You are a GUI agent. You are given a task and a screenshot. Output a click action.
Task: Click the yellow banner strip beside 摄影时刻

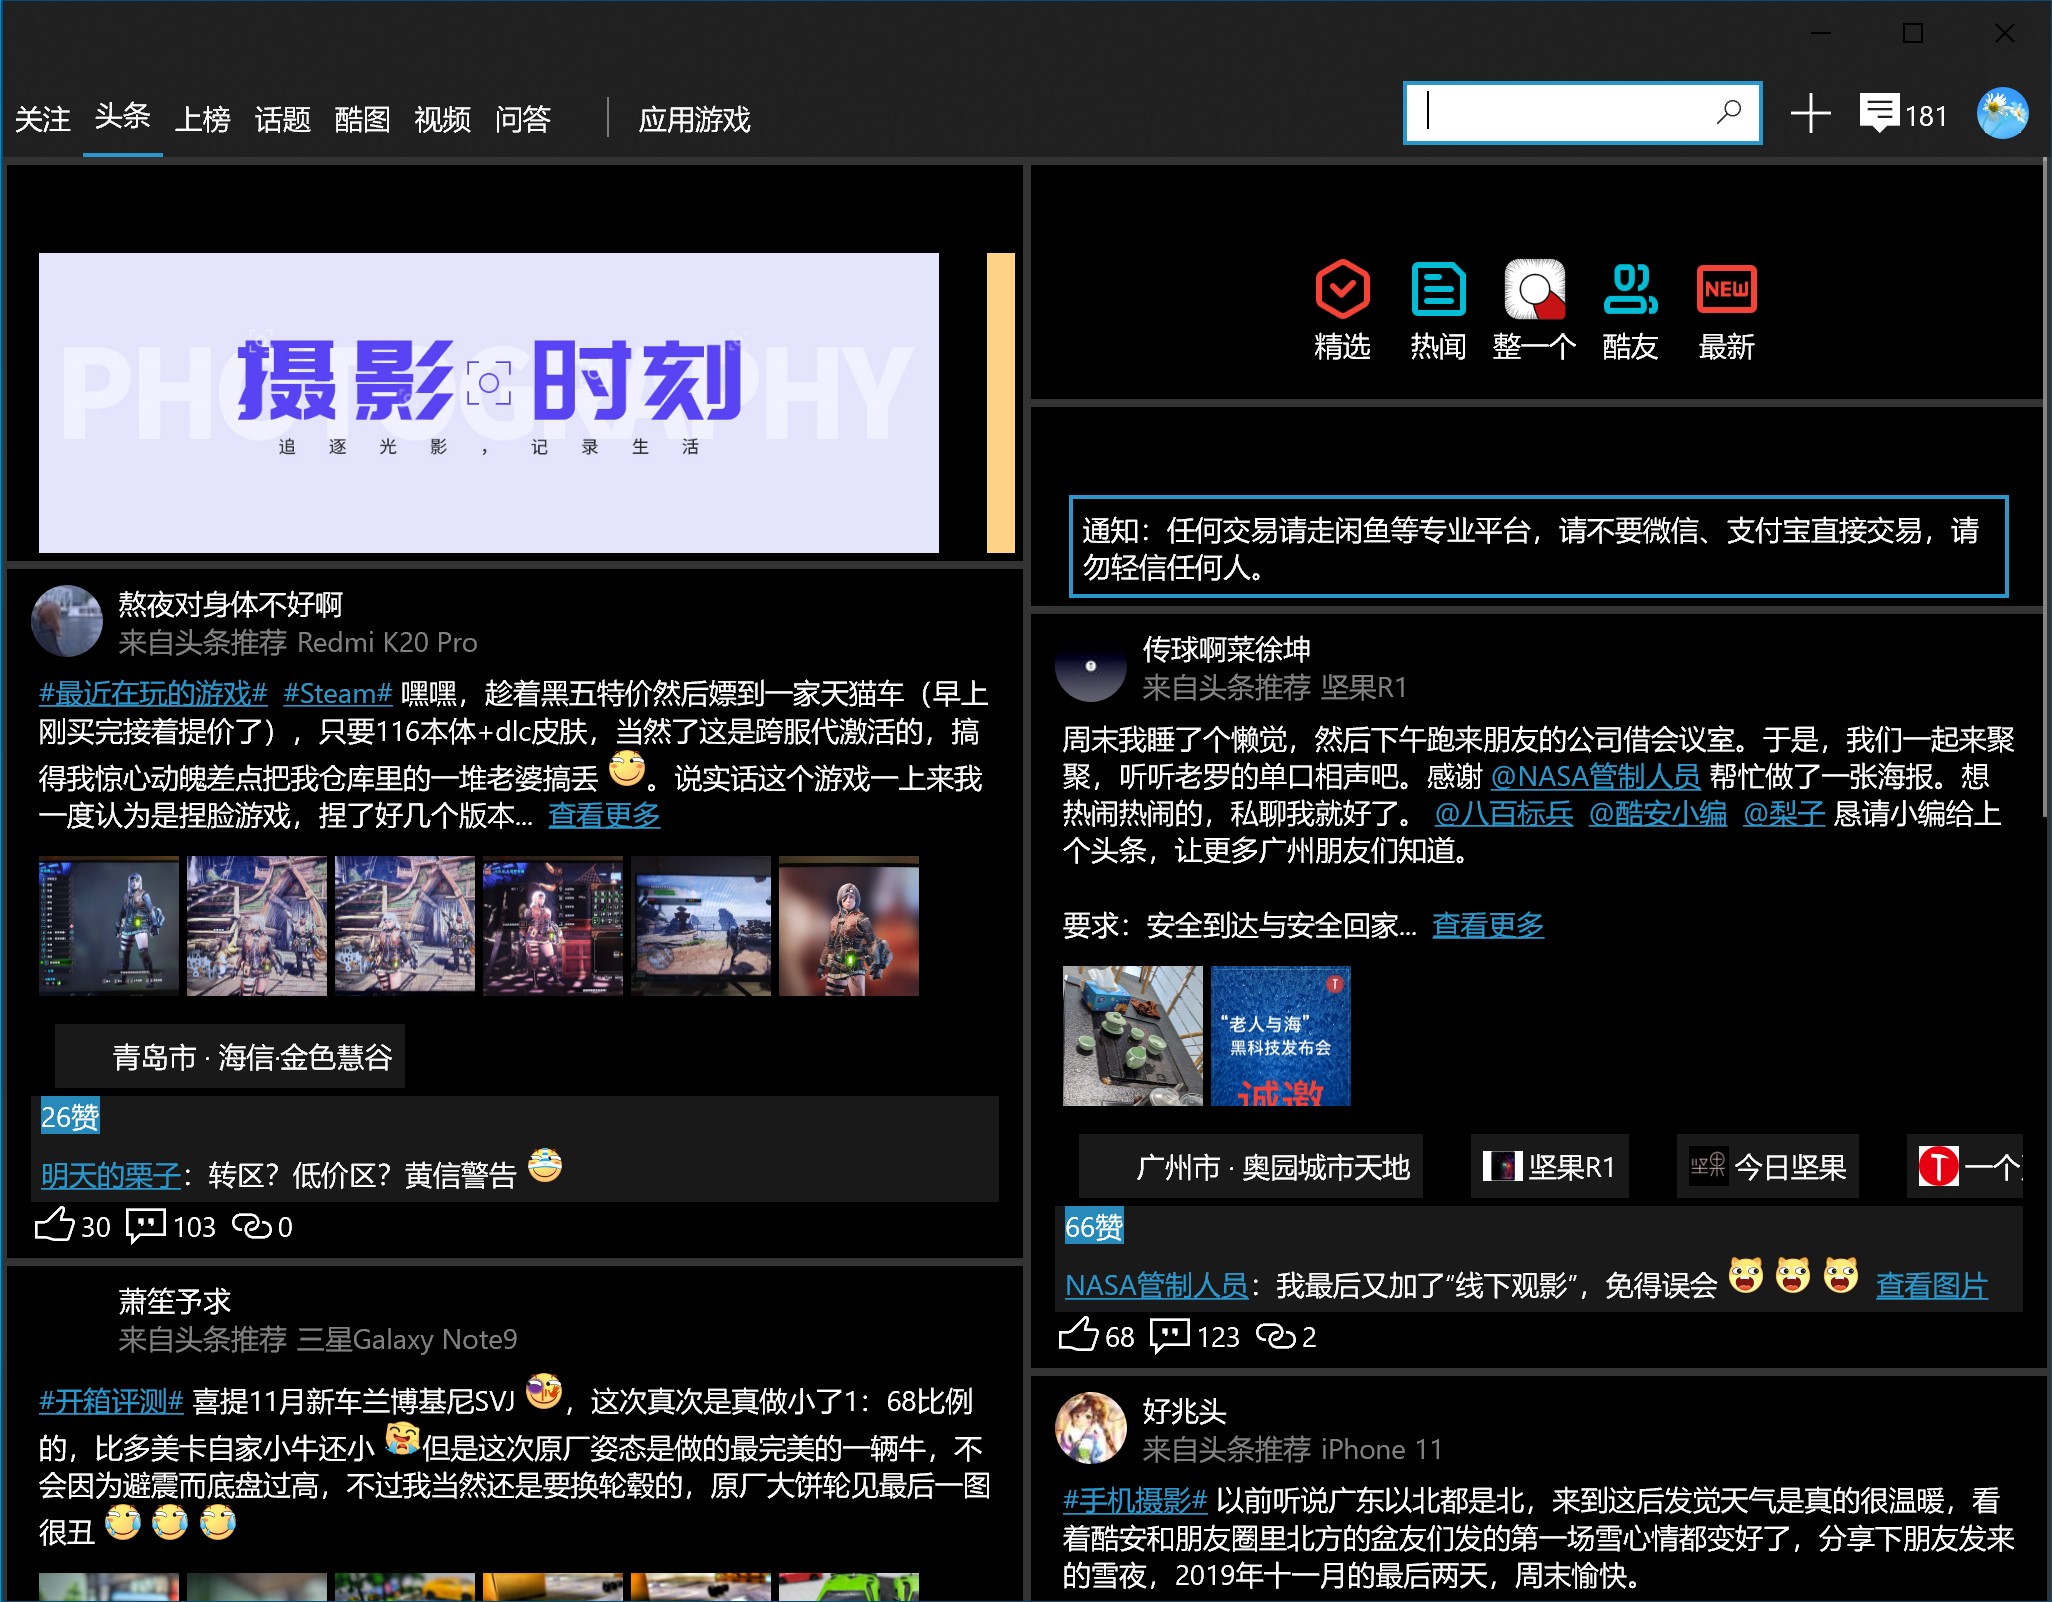click(1000, 402)
